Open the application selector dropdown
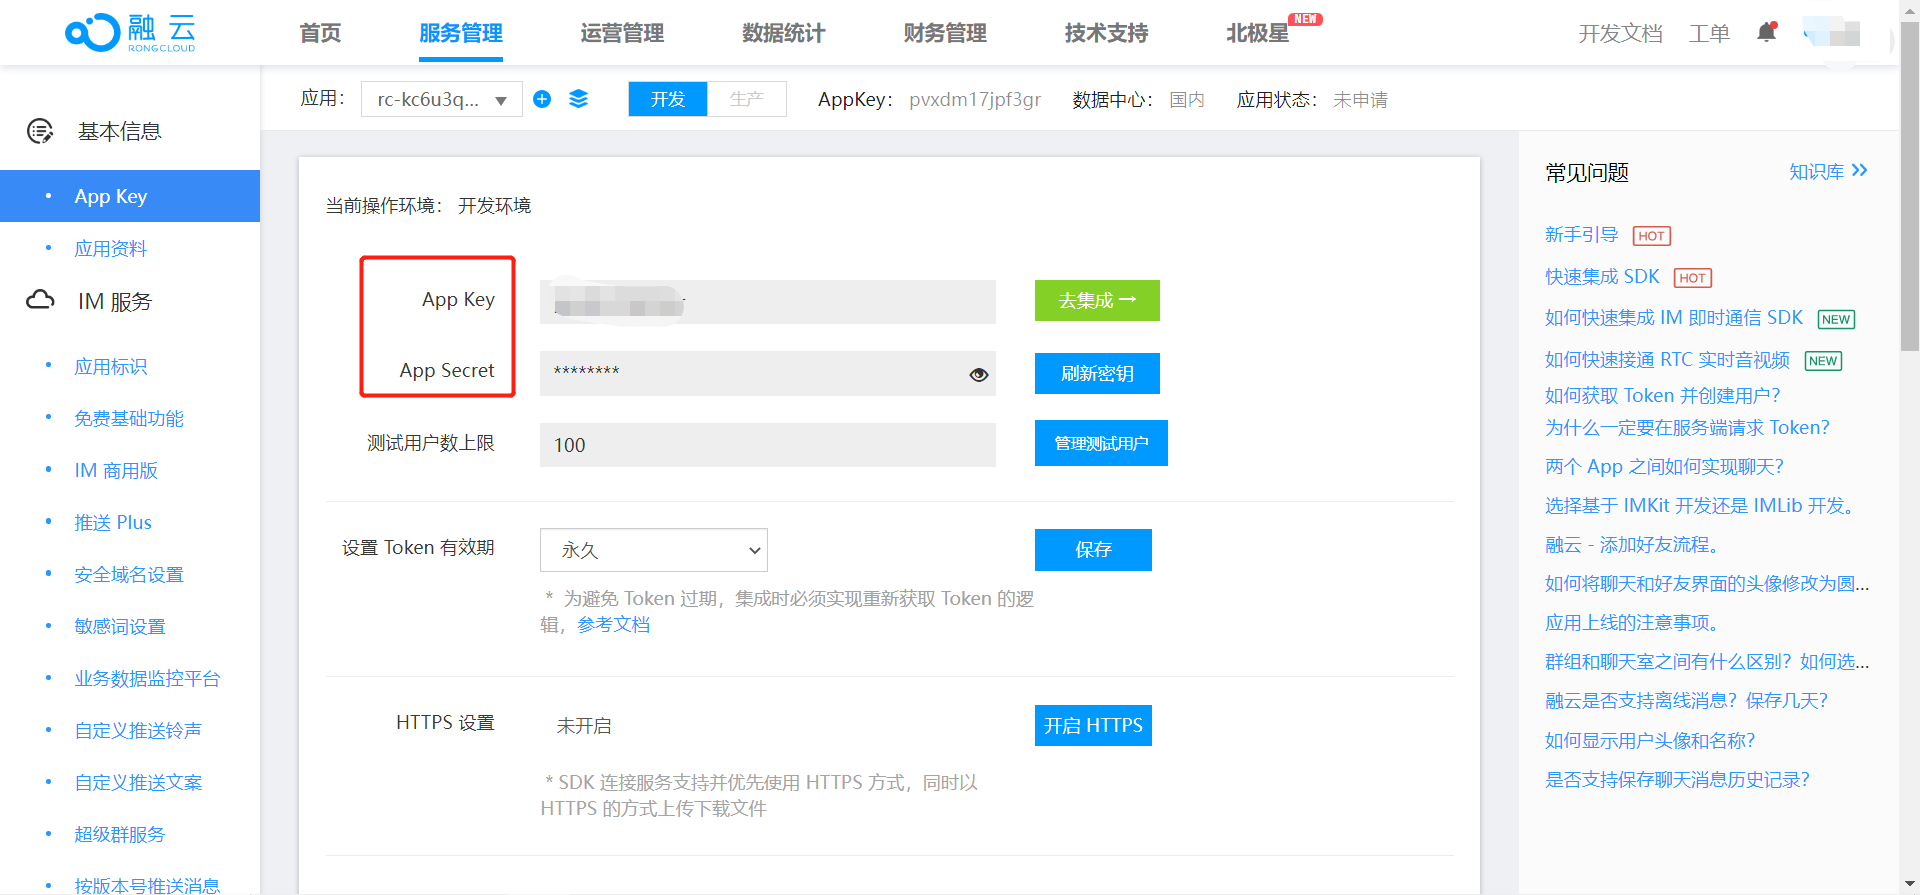The image size is (1920, 895). (x=441, y=99)
